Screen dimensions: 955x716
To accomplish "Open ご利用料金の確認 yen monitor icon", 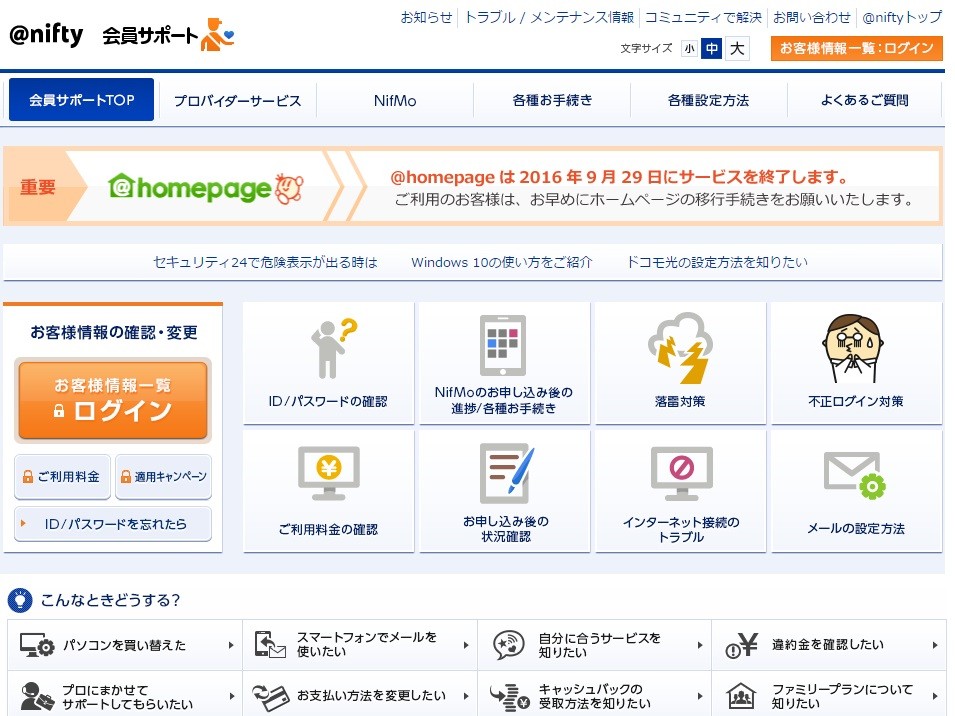I will [x=329, y=473].
